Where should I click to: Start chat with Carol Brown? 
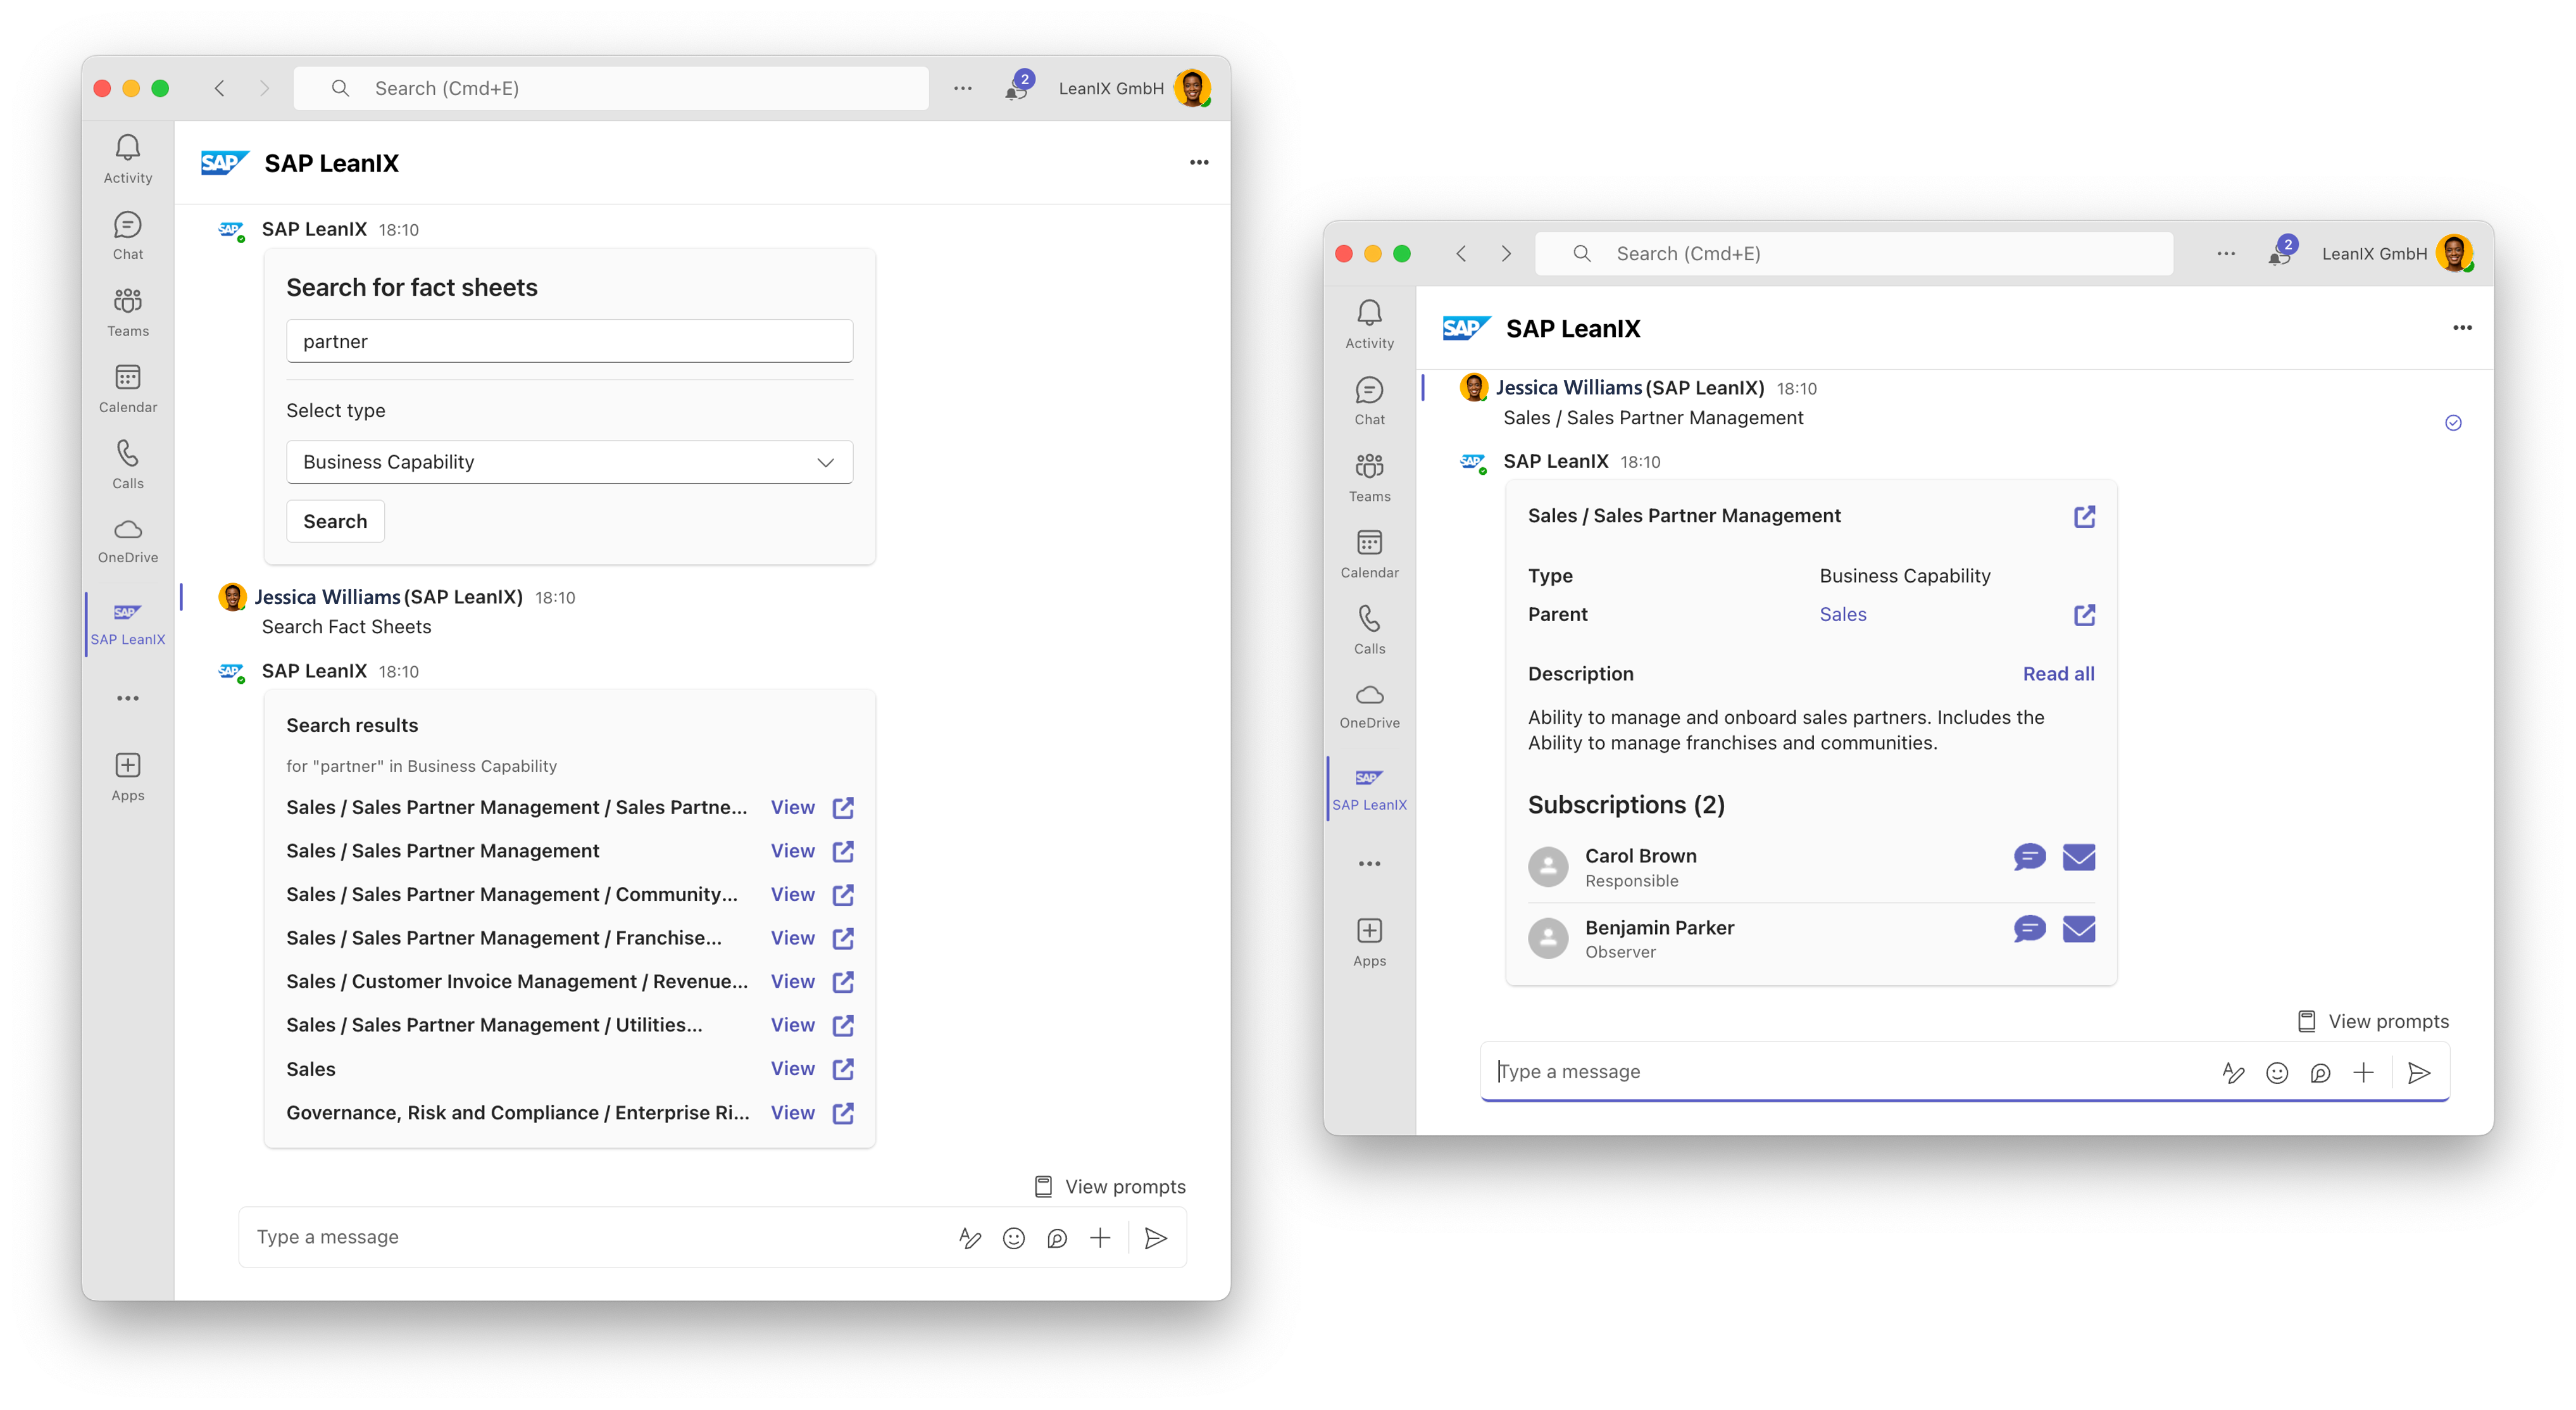click(x=2029, y=857)
